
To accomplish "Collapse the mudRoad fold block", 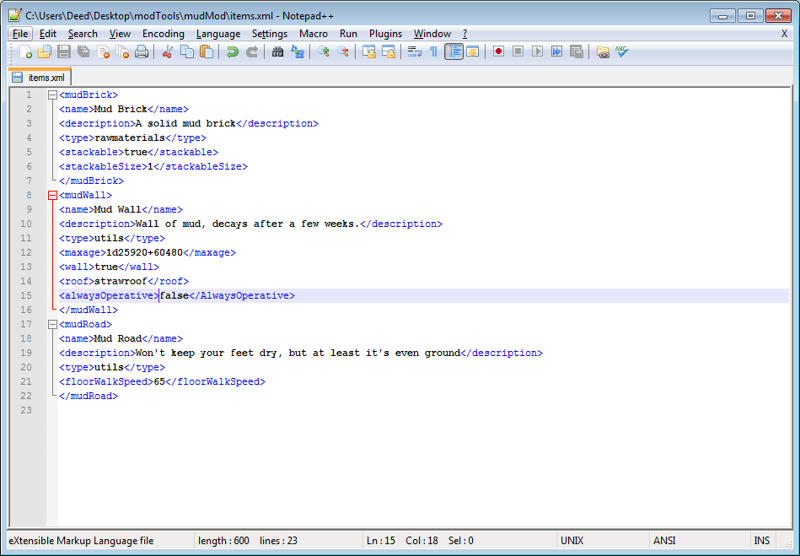I will (x=52, y=324).
